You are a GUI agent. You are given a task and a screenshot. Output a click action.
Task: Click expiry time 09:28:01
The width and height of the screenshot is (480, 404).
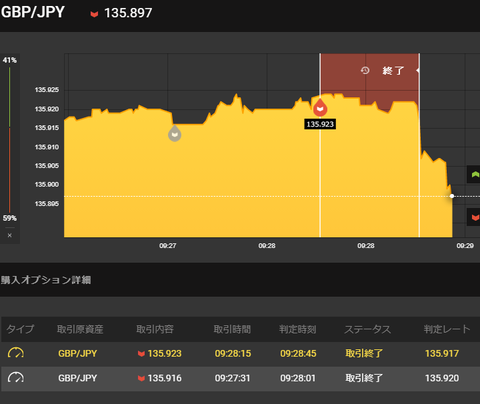tap(298, 378)
